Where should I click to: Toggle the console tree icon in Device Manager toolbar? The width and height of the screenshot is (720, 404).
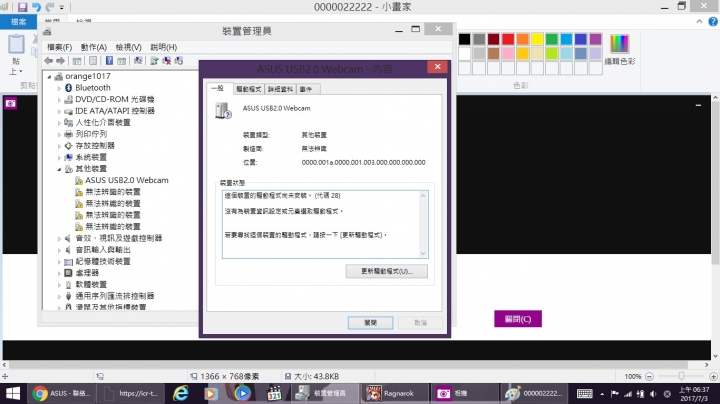pos(77,61)
